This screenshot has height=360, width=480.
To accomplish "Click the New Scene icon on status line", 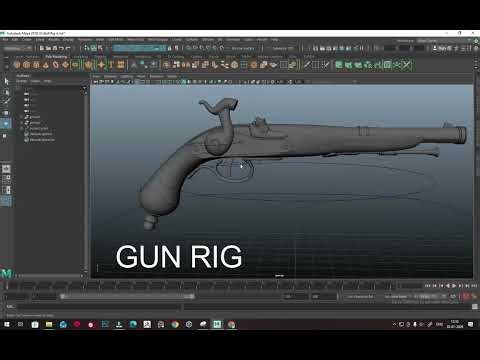I will 42,48.
